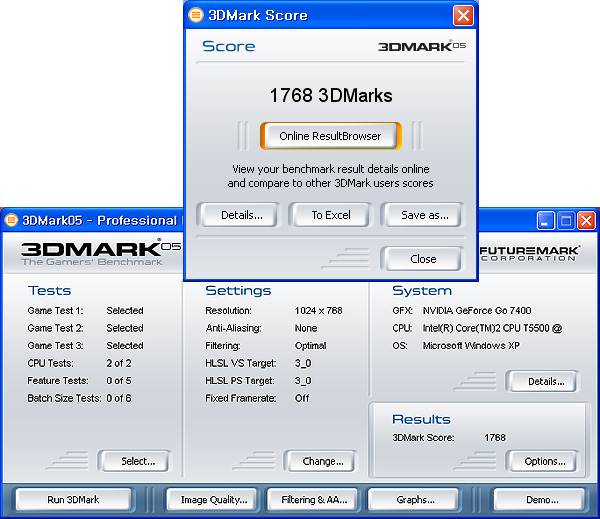This screenshot has width=600, height=519.
Task: Click the Settings section heading
Action: pyautogui.click(x=238, y=291)
